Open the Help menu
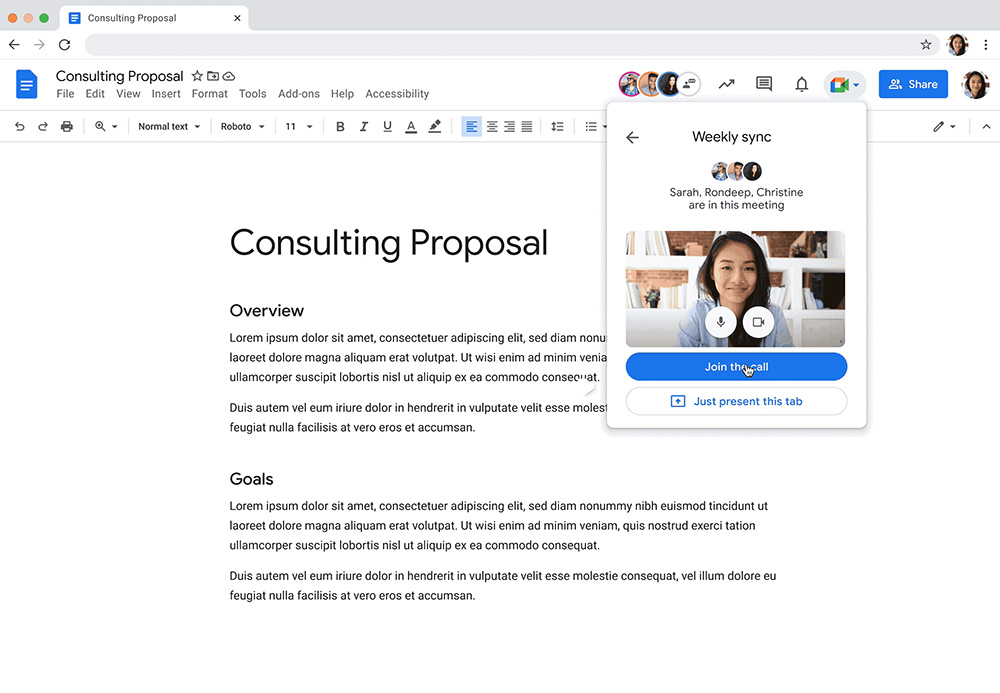 click(x=342, y=94)
